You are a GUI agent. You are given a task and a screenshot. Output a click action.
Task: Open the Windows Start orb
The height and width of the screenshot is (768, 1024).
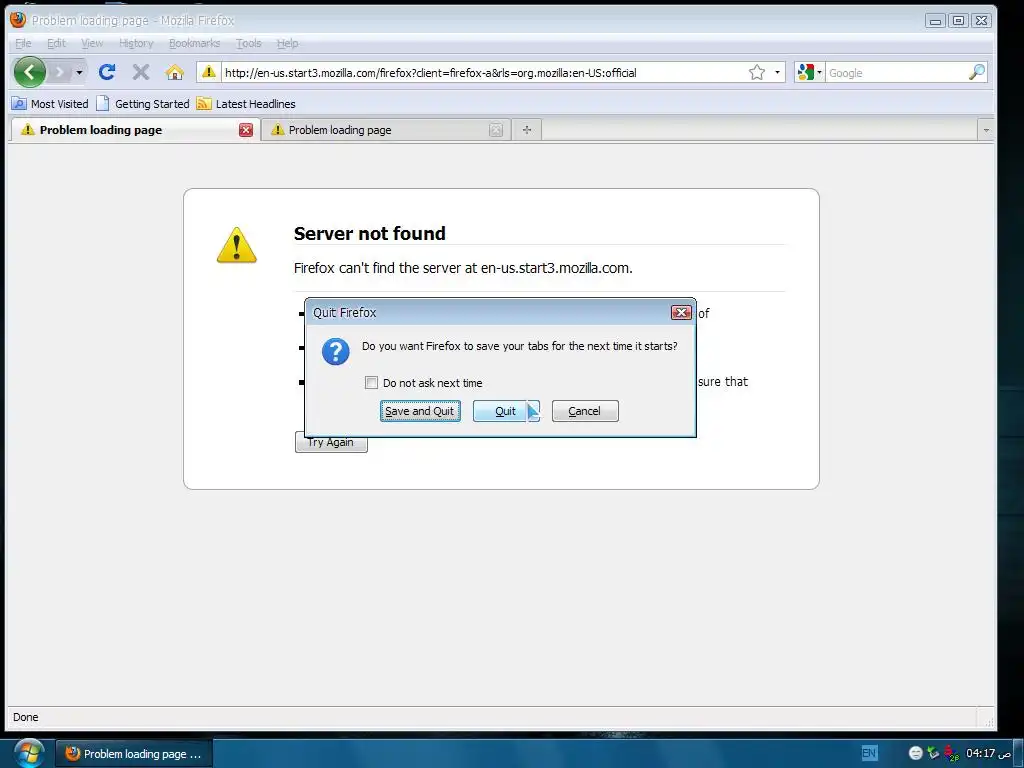[29, 753]
